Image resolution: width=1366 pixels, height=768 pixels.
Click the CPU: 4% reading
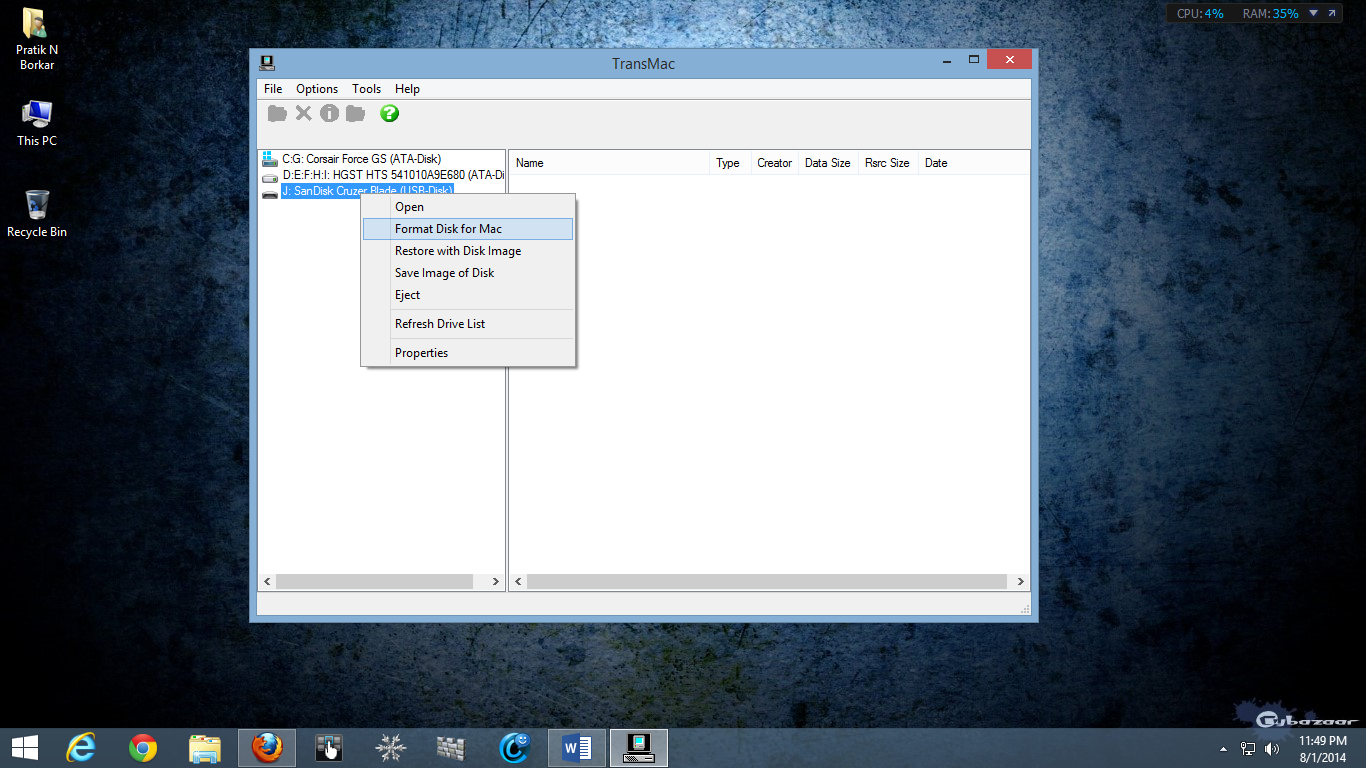pos(1200,14)
